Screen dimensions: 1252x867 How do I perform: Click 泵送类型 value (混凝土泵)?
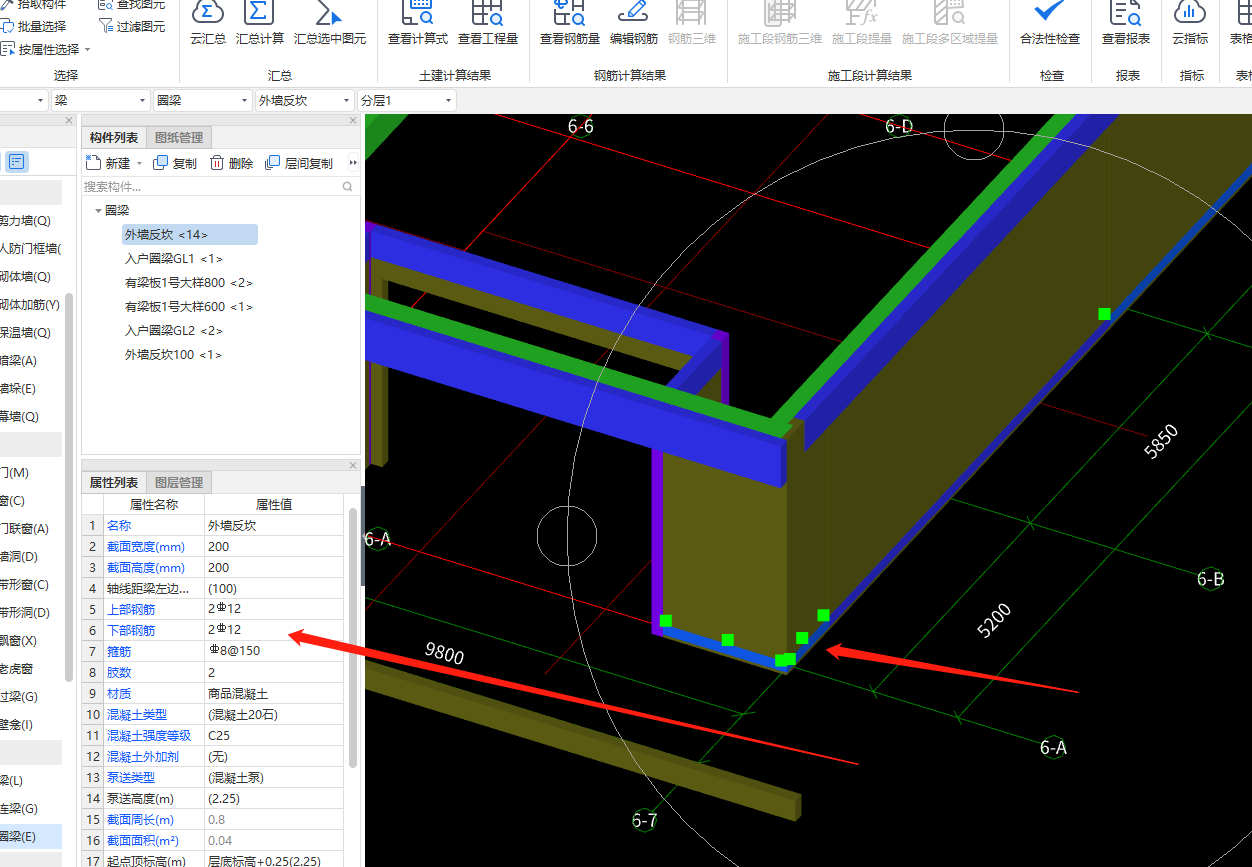274,778
